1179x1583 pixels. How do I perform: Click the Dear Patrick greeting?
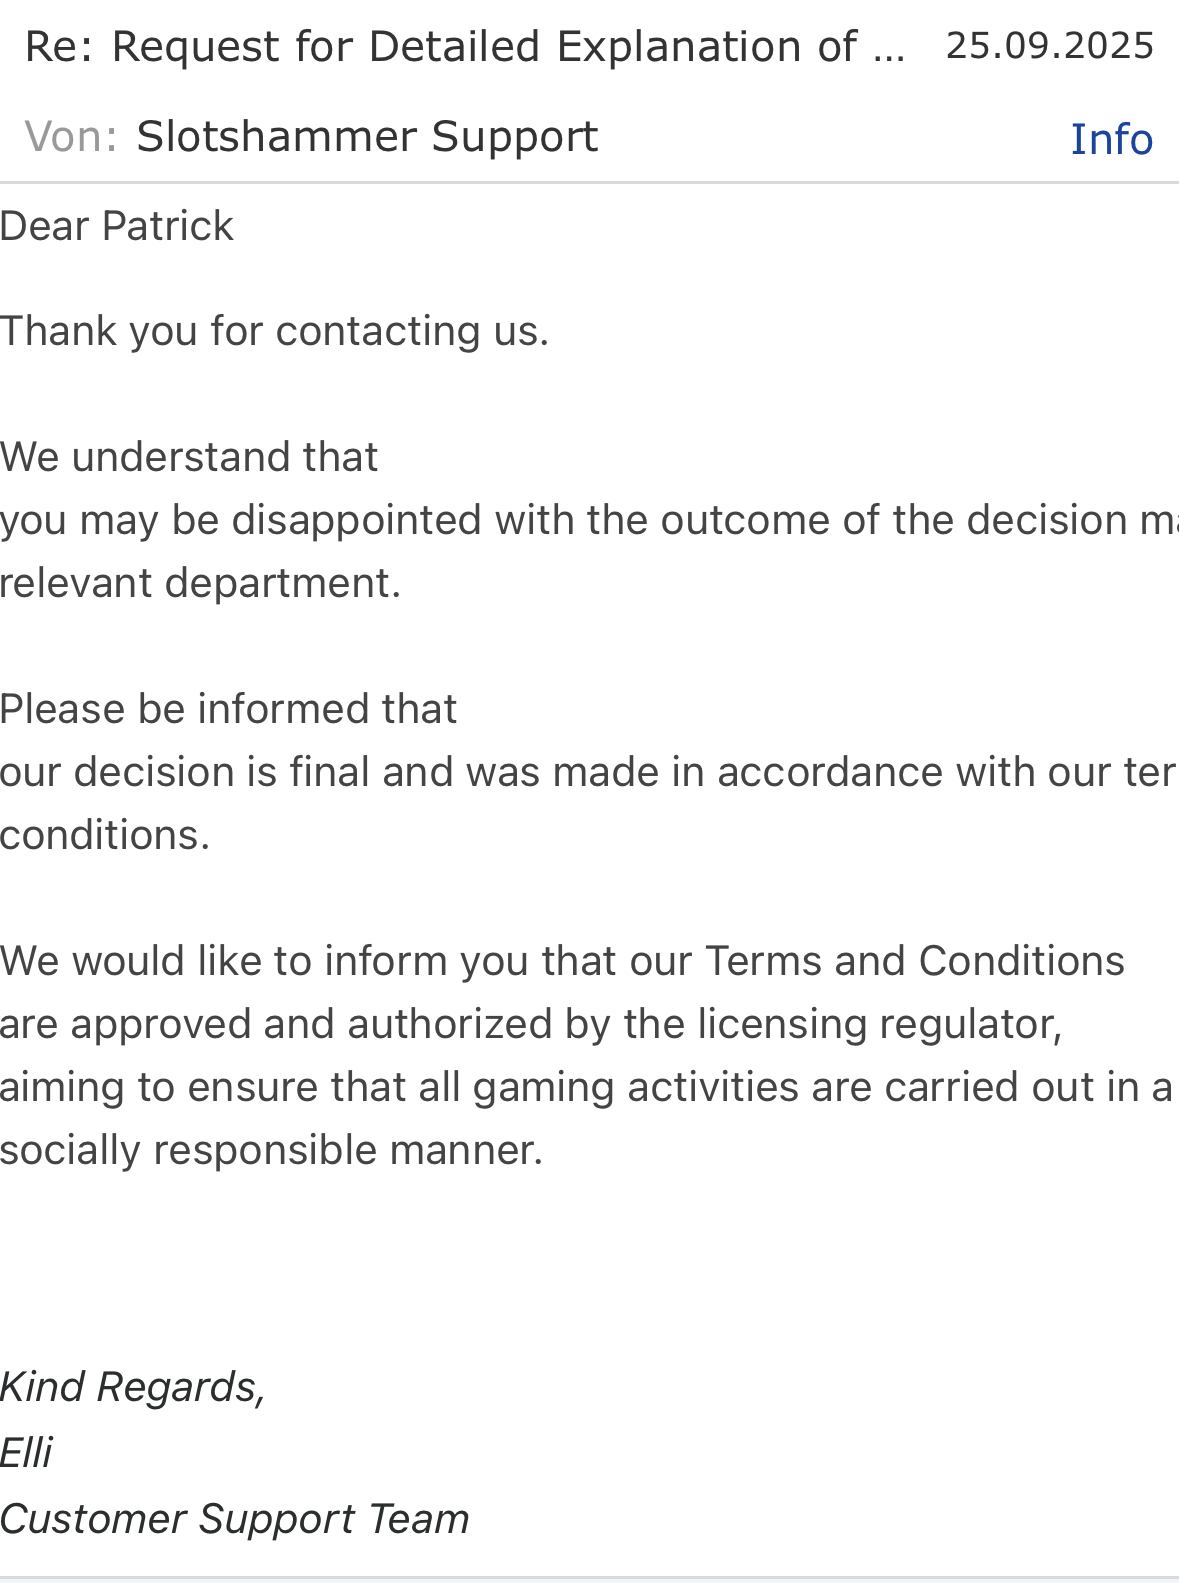click(117, 226)
